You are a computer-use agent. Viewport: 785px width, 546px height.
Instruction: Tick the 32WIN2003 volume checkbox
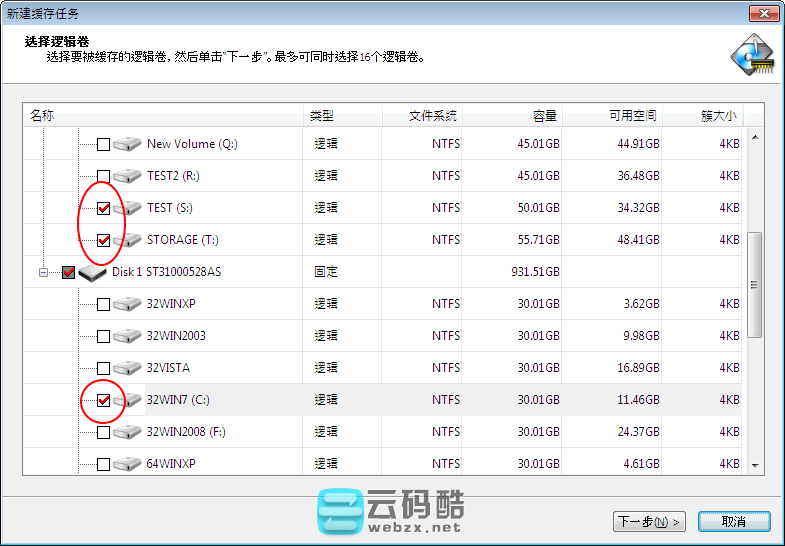104,337
